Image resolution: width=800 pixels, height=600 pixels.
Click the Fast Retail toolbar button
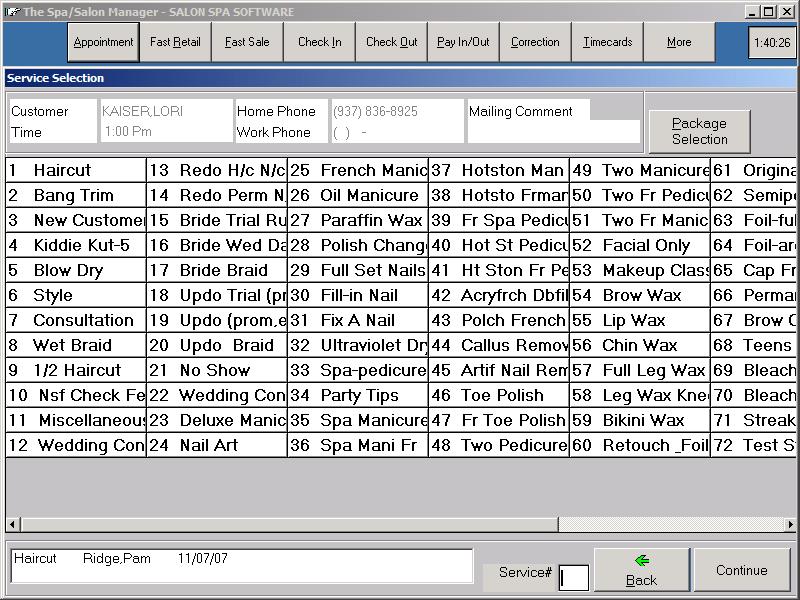[175, 42]
